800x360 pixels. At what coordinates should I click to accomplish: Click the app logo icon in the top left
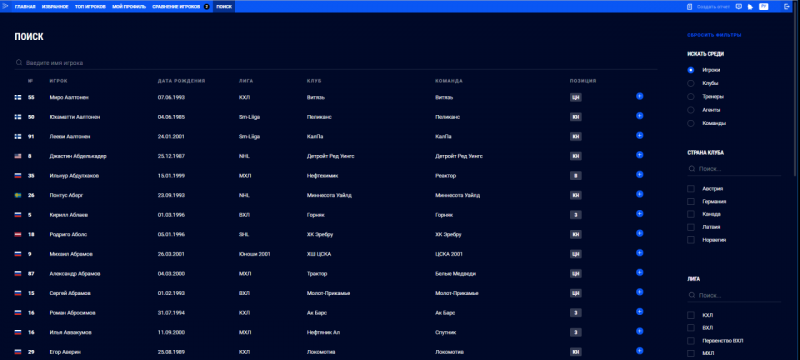click(x=6, y=6)
